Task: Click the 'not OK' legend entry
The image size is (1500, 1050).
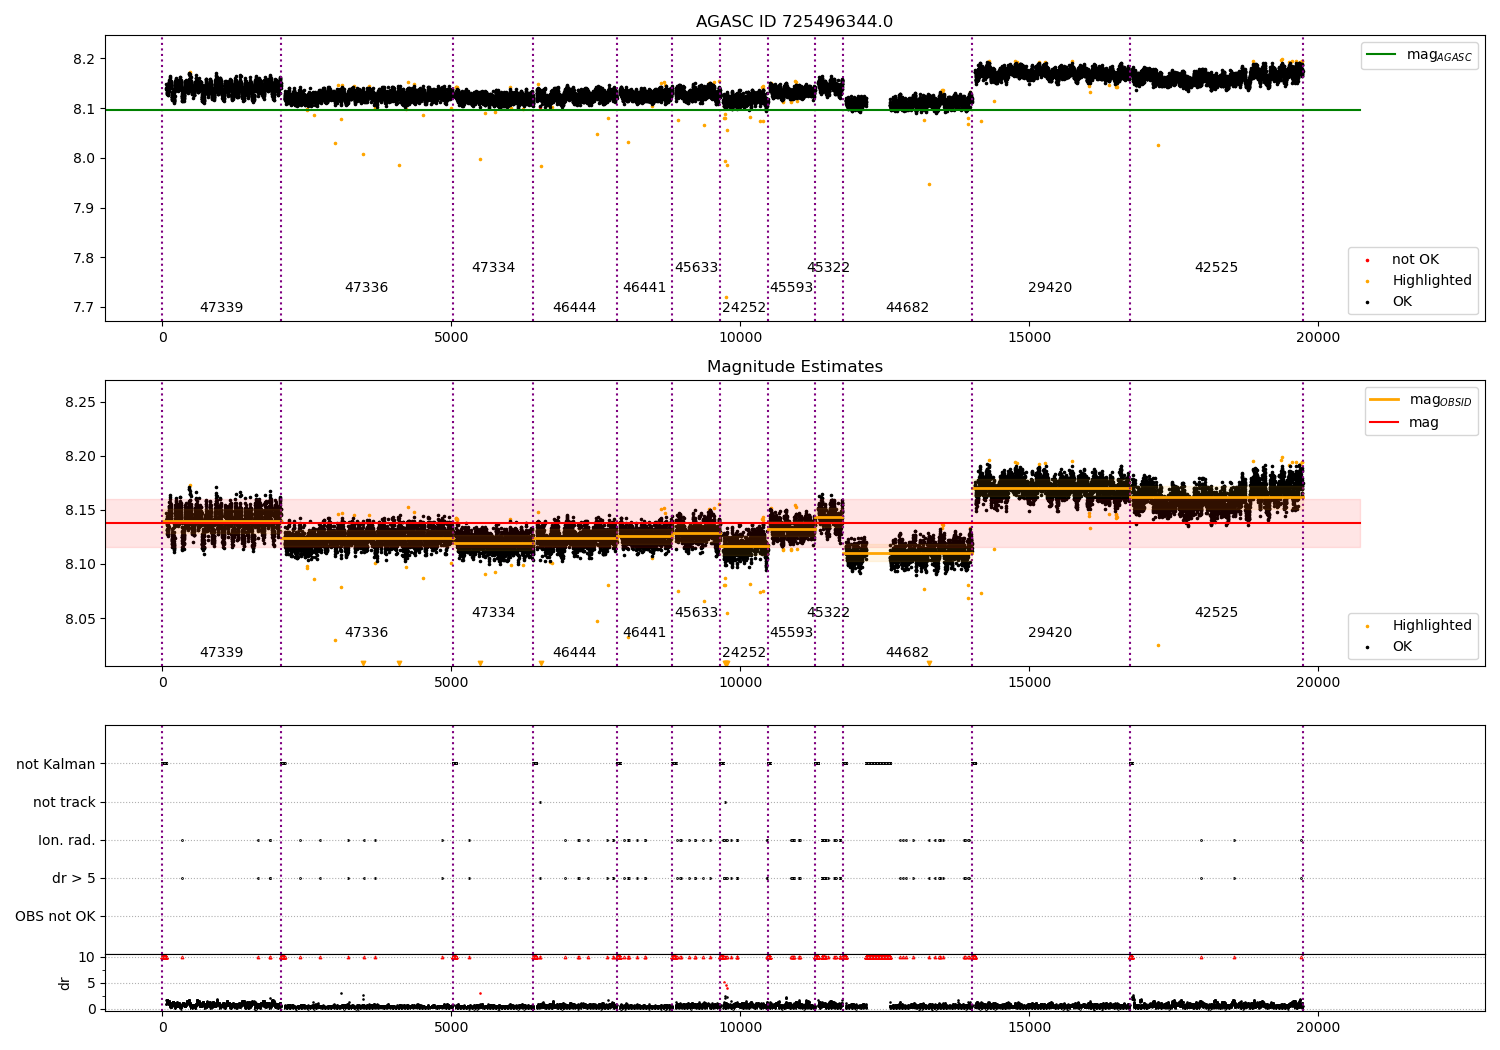Action: tap(1404, 260)
